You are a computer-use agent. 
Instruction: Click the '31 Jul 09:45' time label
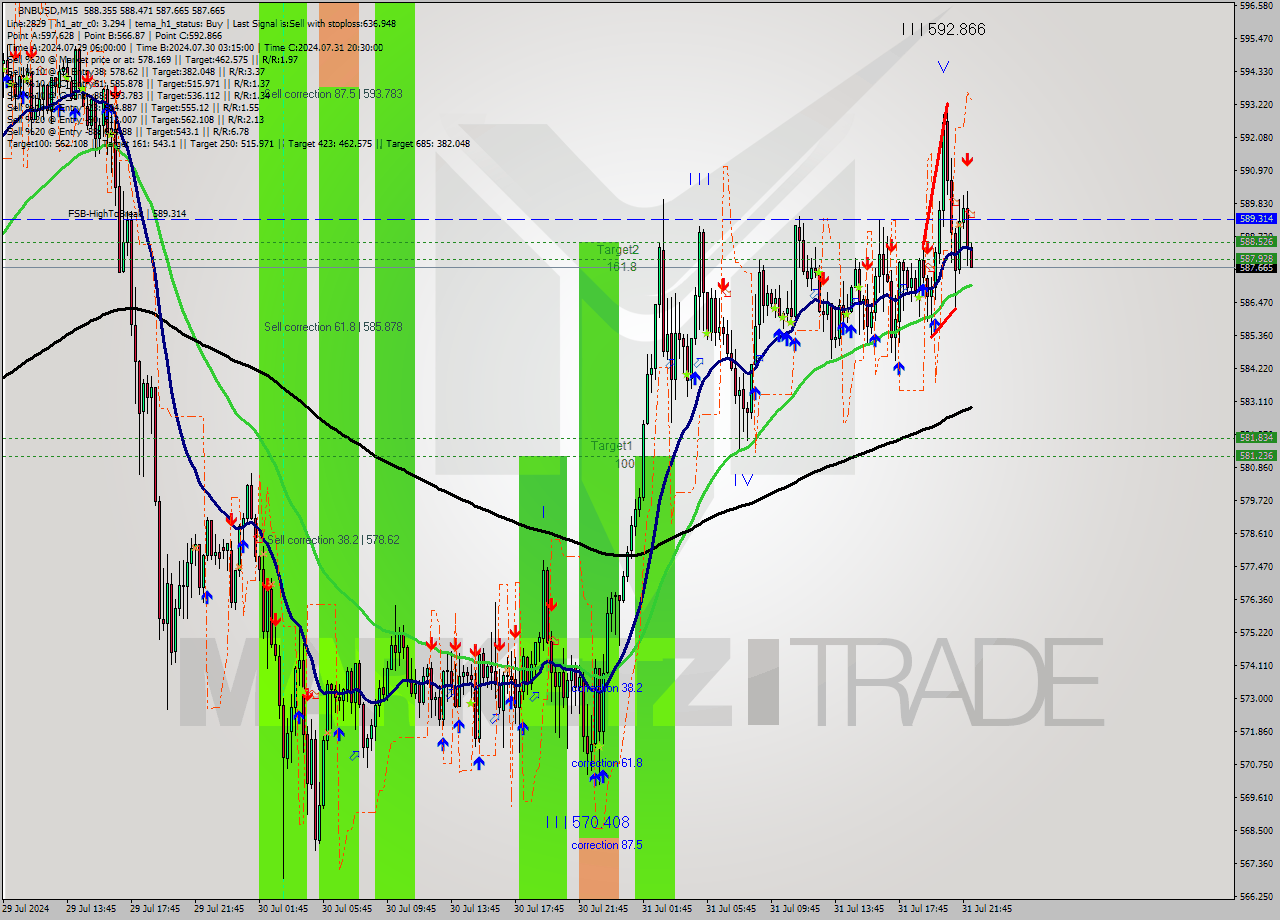(795, 909)
